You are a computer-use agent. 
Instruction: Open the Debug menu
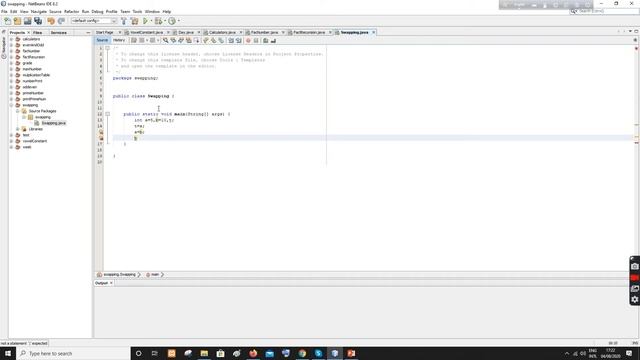(x=97, y=11)
